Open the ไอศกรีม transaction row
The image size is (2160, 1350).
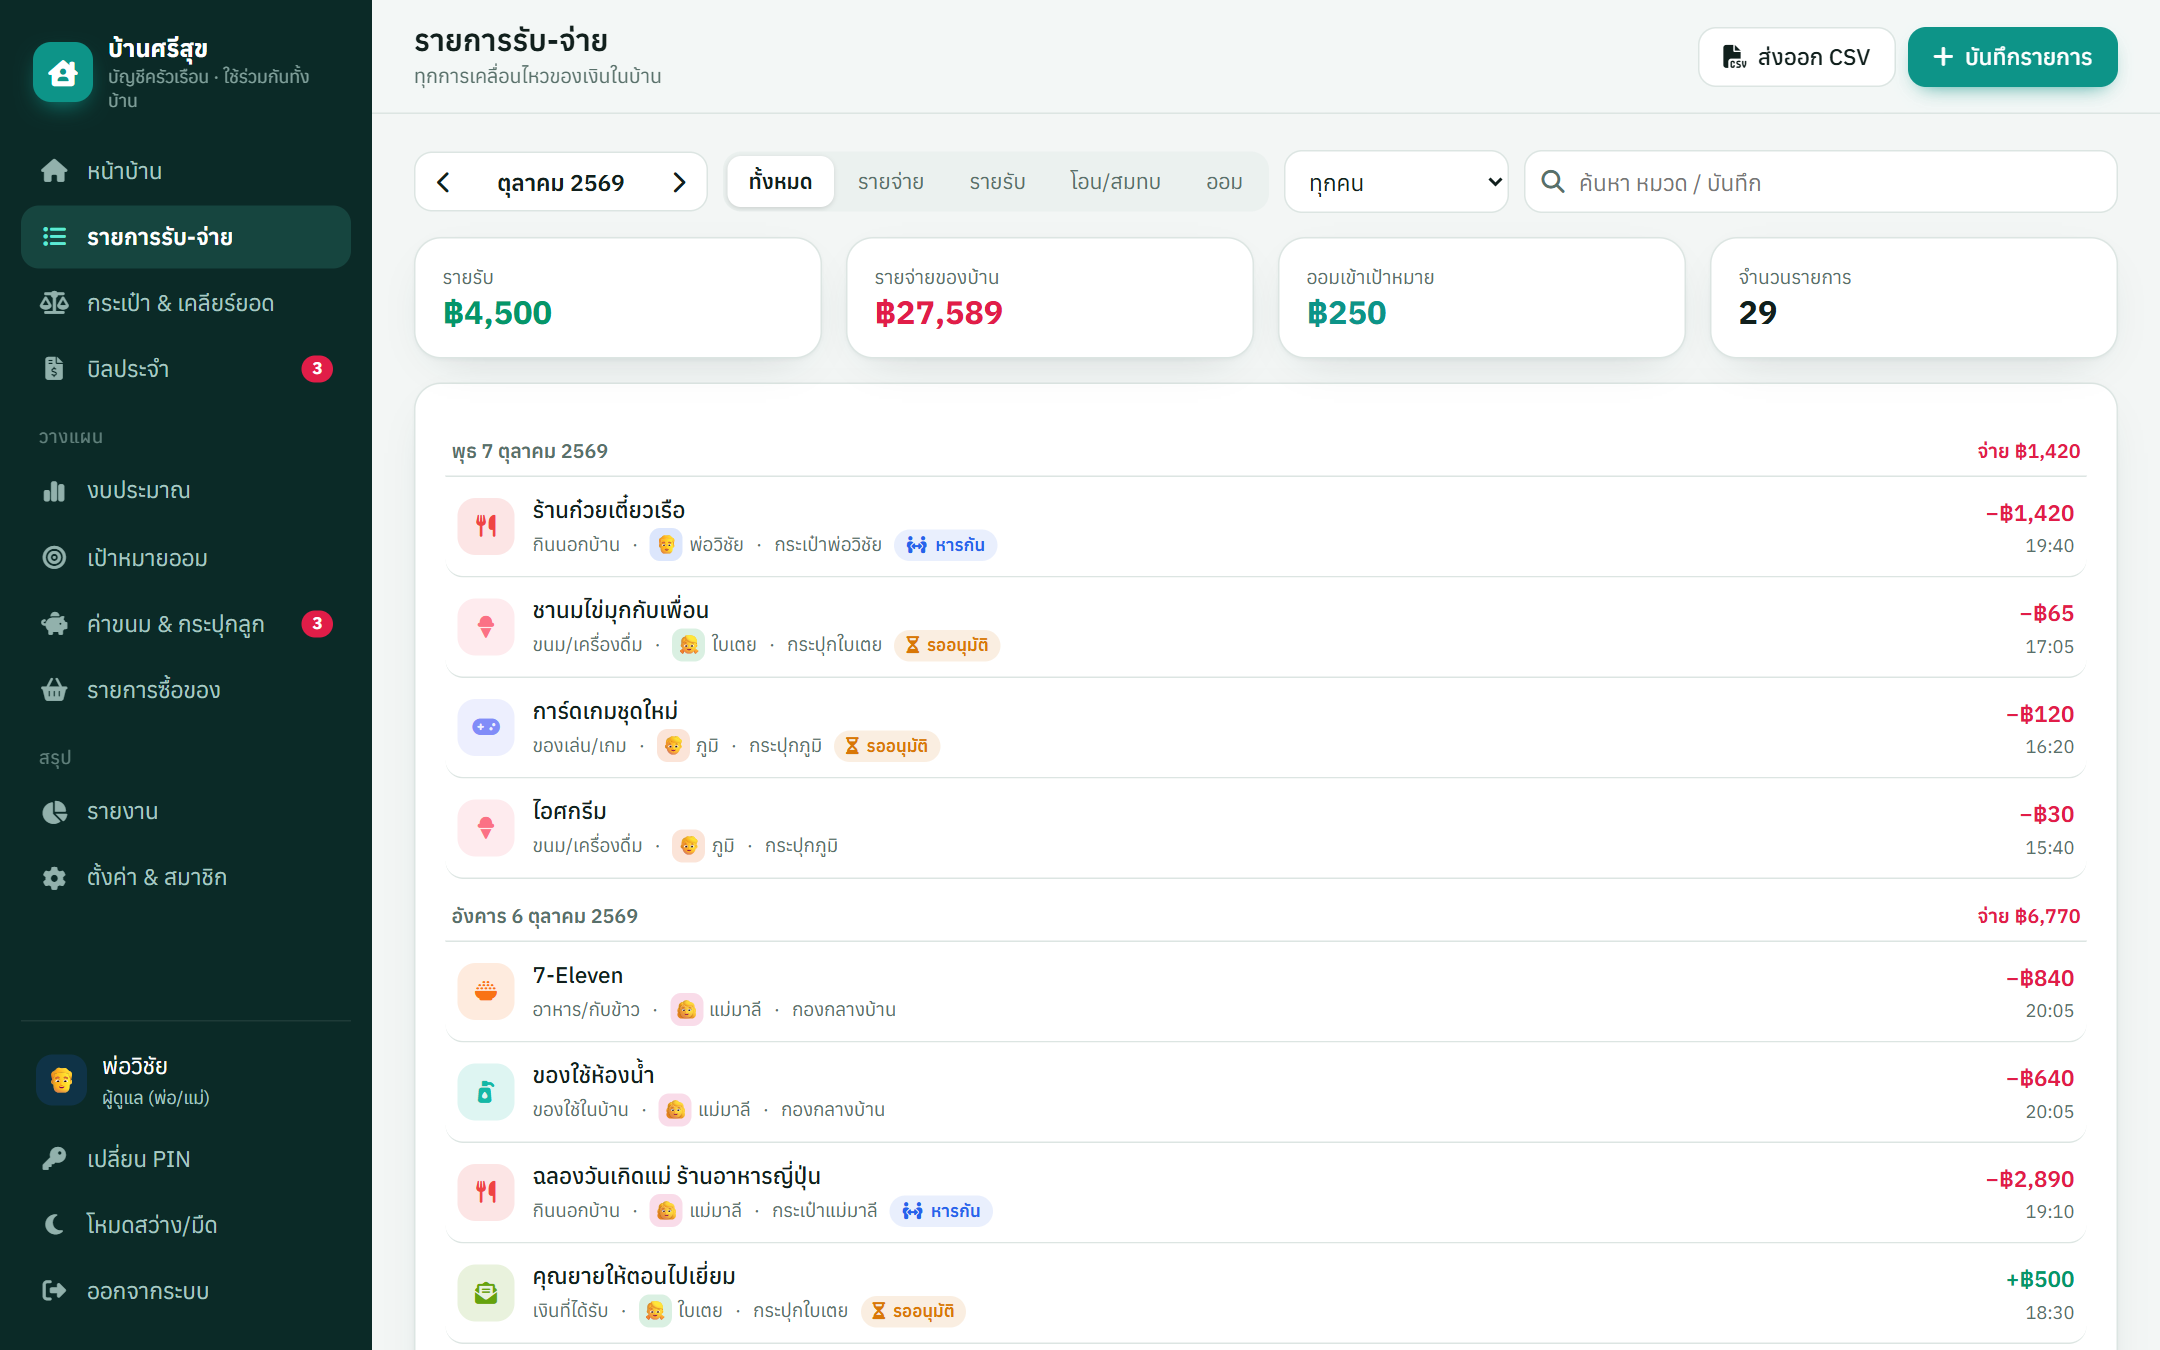pos(1265,828)
